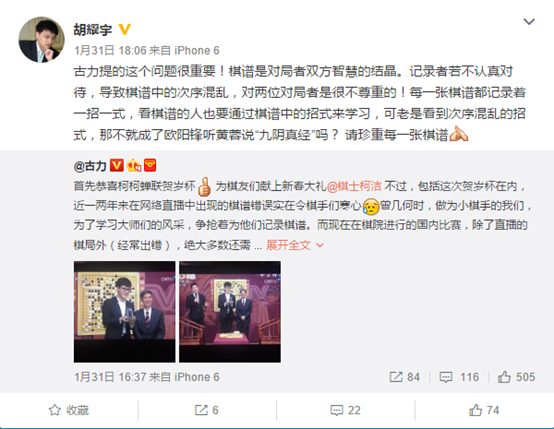The height and width of the screenshot is (429, 554).
Task: Click the repost icon showing 84
Action: tap(405, 377)
